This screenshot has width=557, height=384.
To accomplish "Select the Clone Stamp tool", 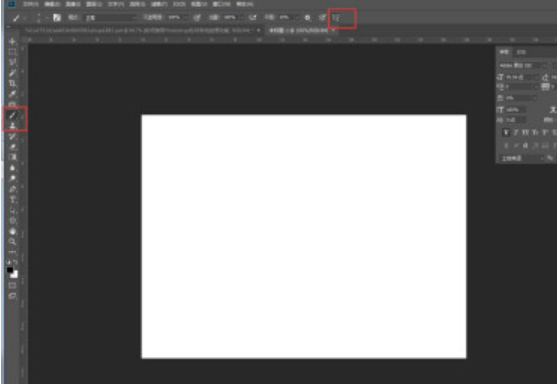I will [12, 125].
